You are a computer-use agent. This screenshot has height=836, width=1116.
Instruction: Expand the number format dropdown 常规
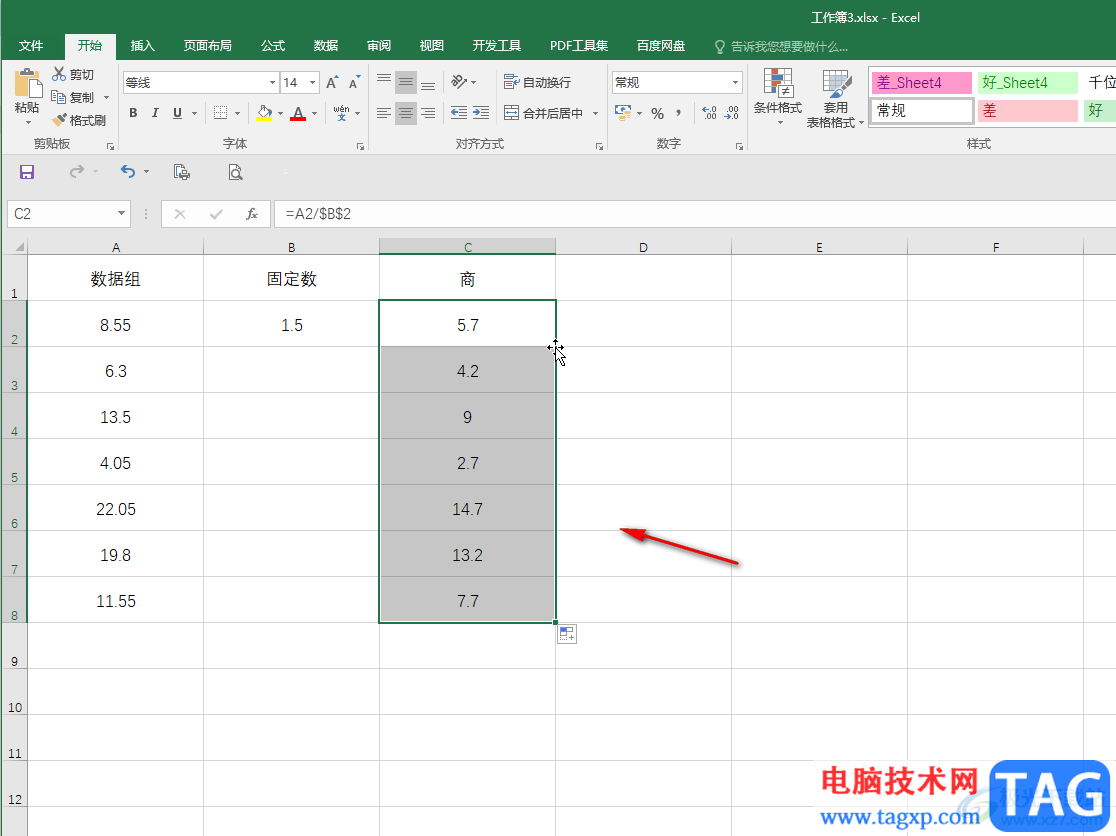(735, 83)
